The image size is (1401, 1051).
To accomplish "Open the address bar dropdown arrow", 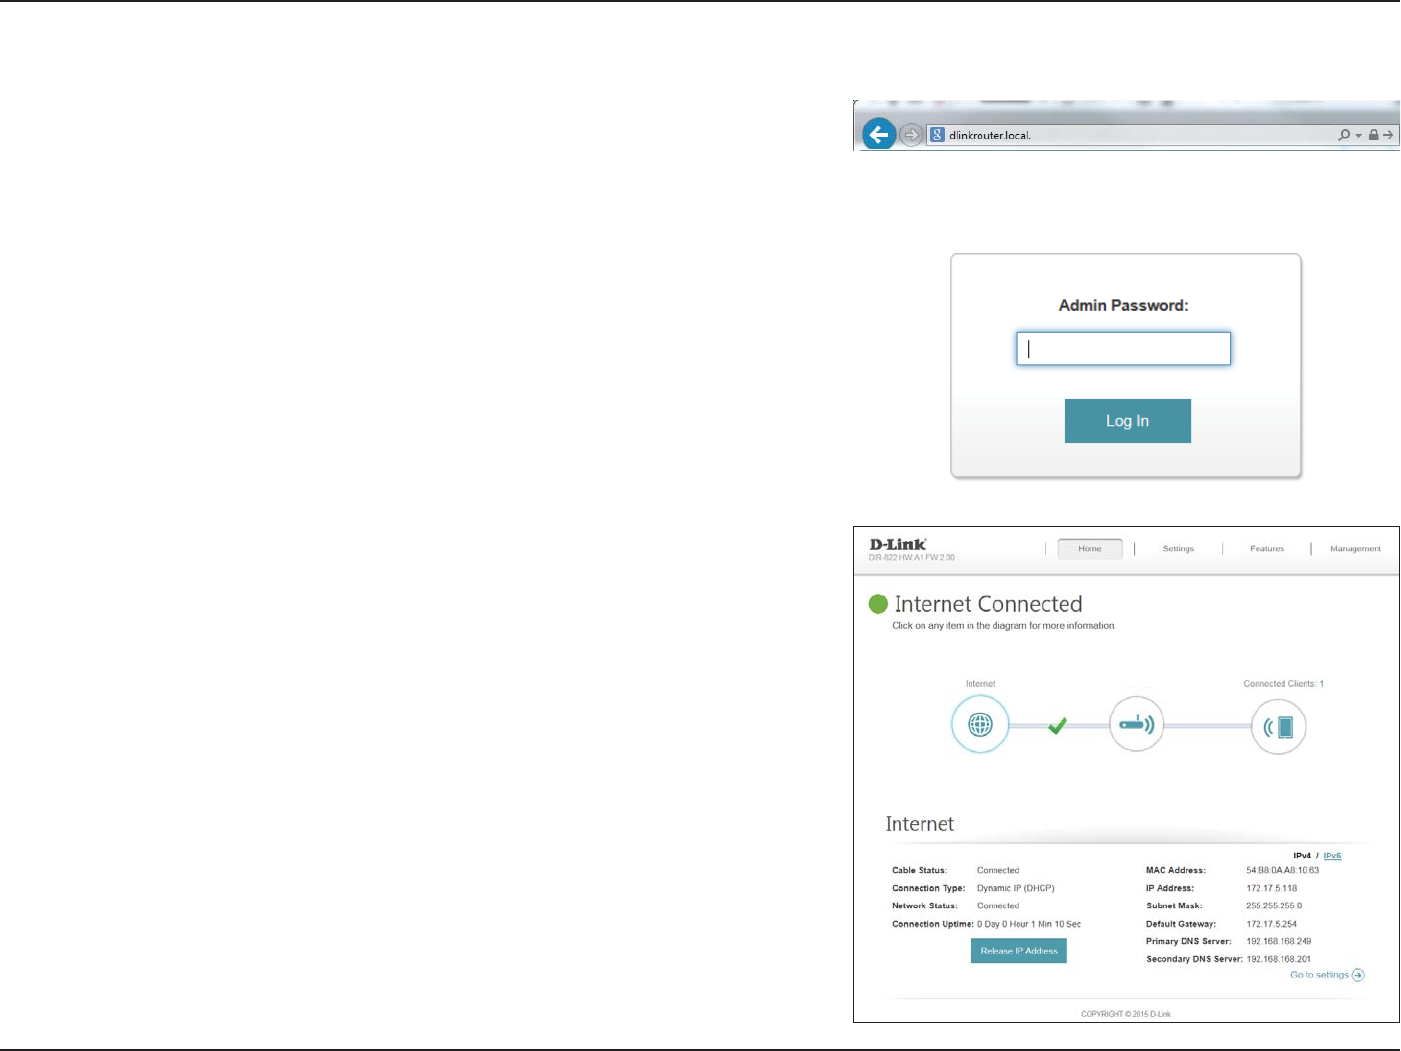I will 1358,136.
